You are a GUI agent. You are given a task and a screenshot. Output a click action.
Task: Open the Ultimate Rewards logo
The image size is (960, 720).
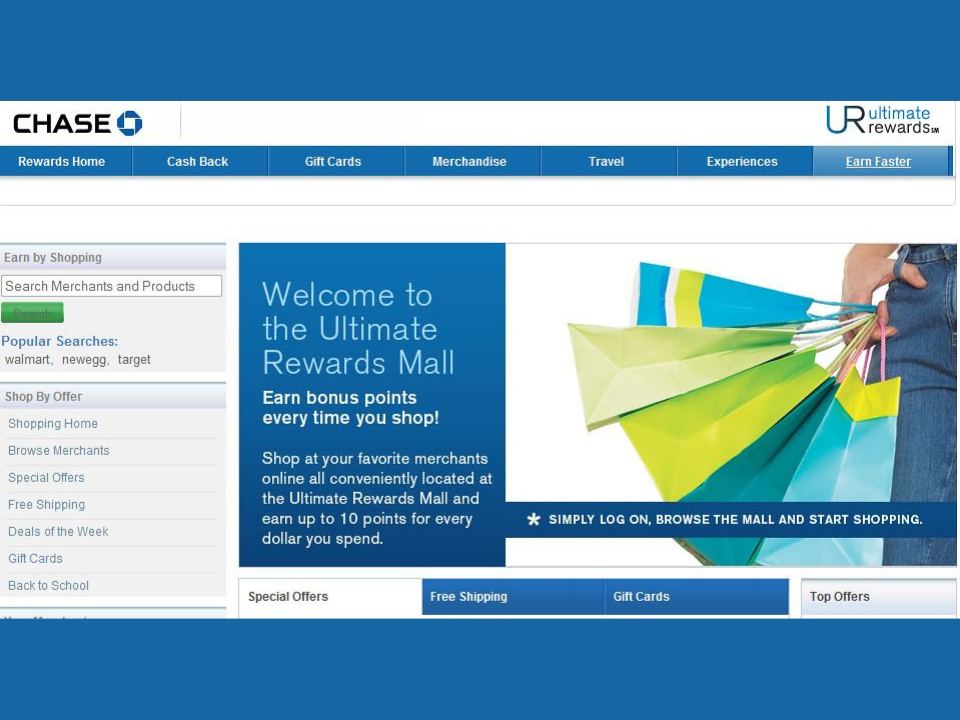point(882,120)
